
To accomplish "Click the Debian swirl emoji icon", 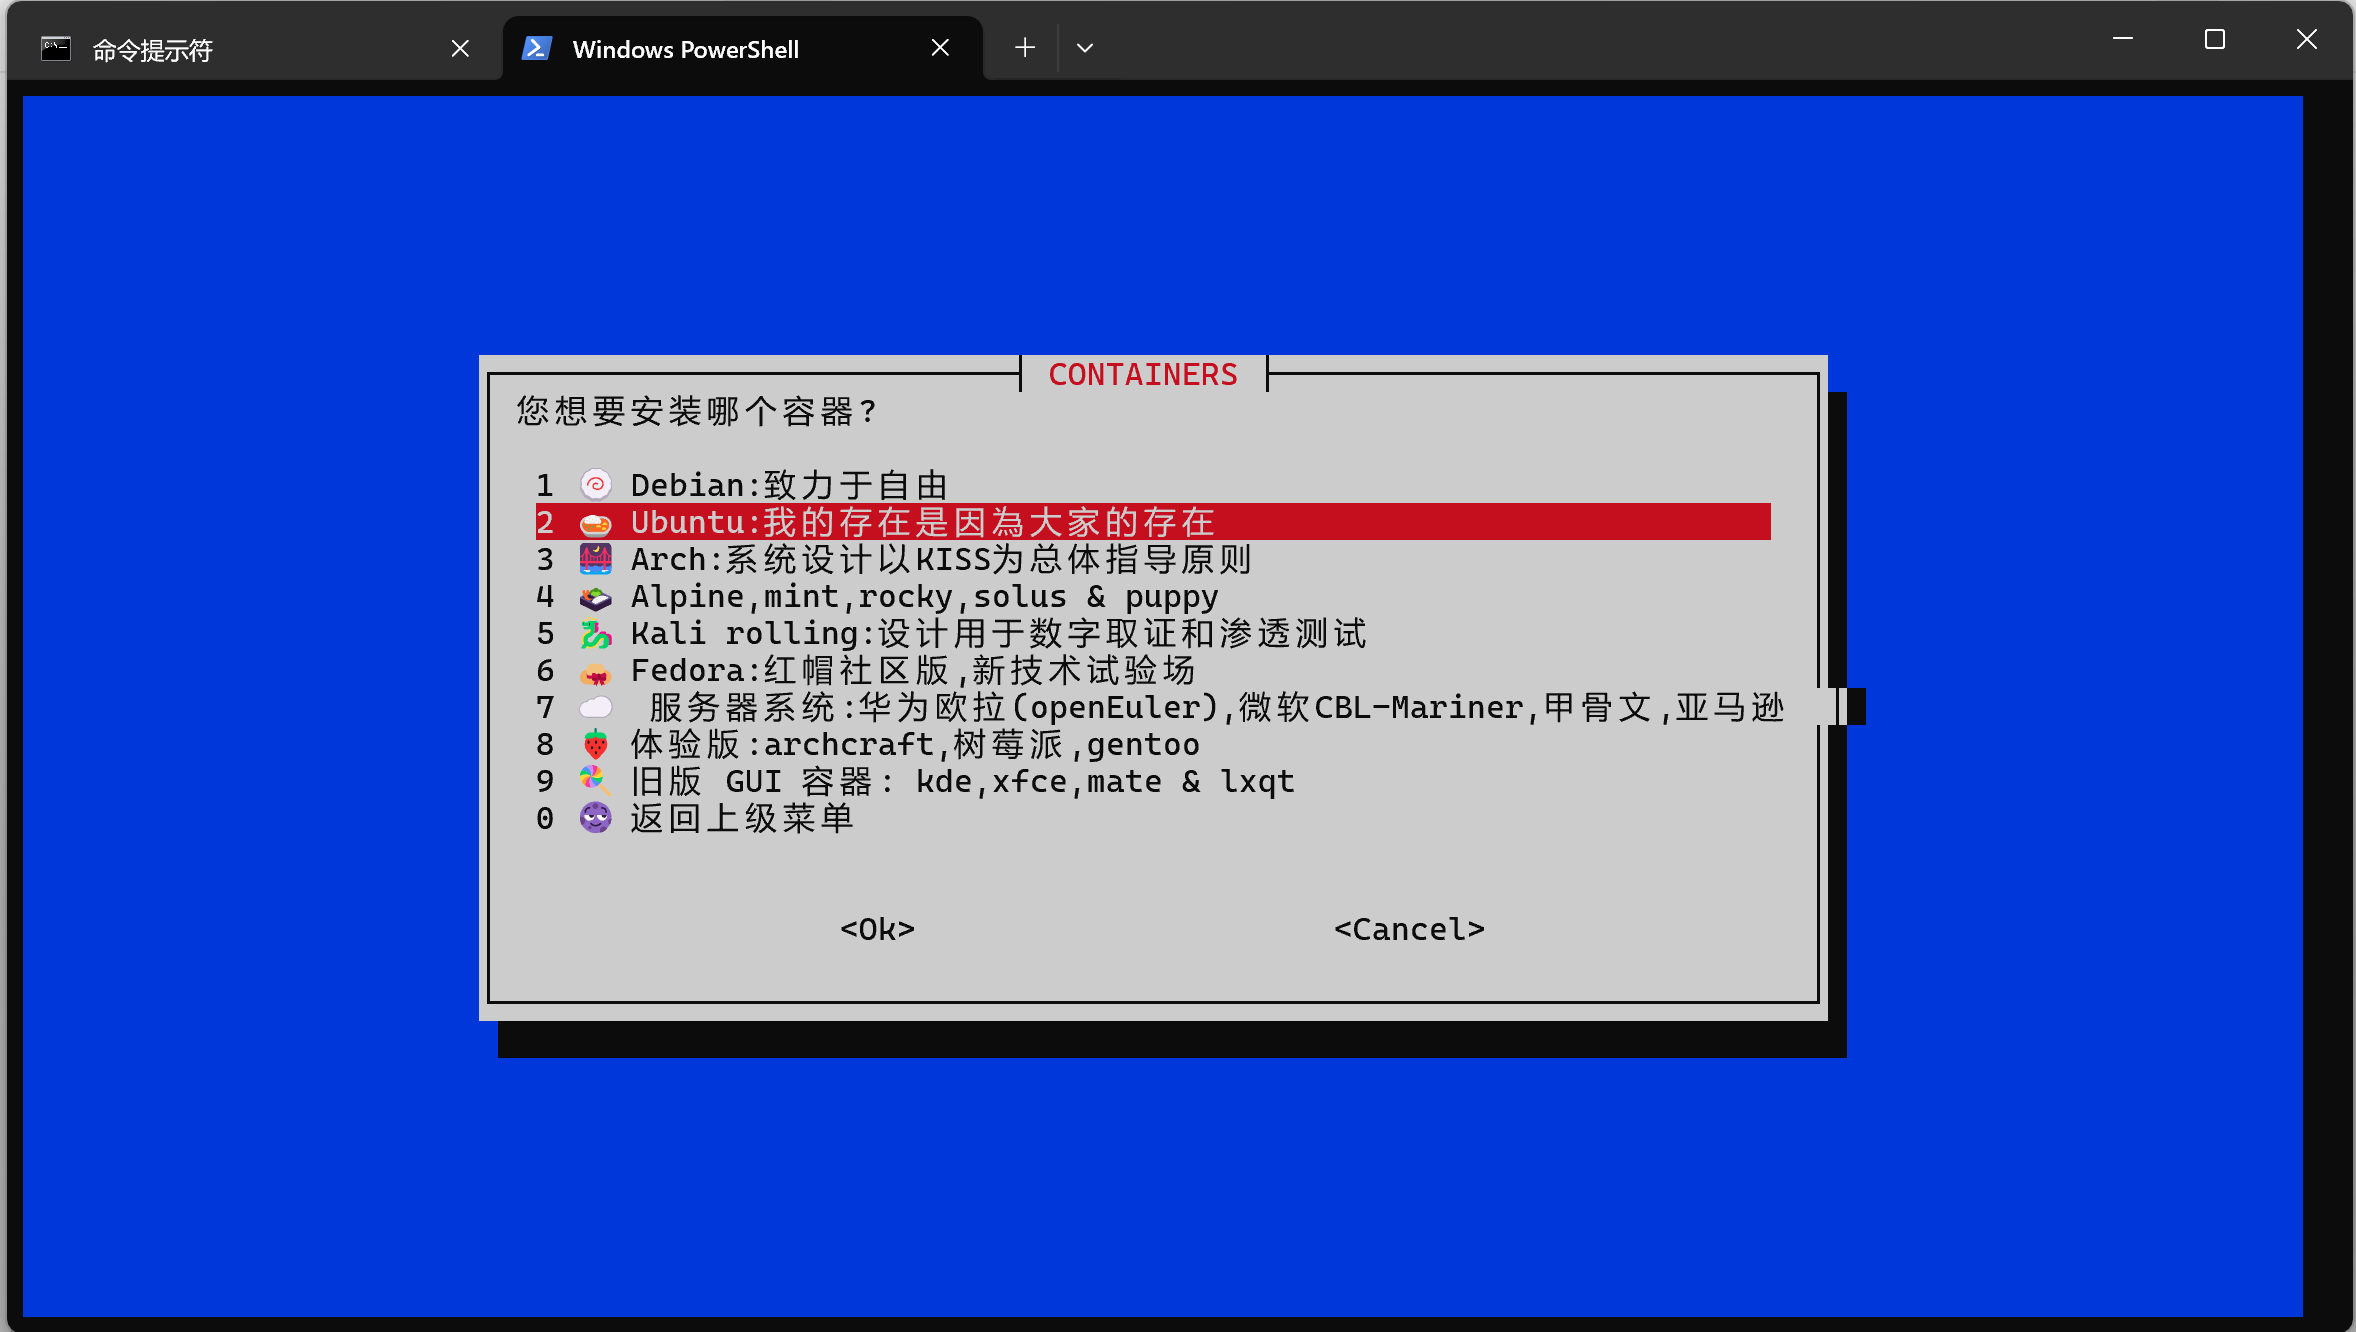I will point(596,485).
